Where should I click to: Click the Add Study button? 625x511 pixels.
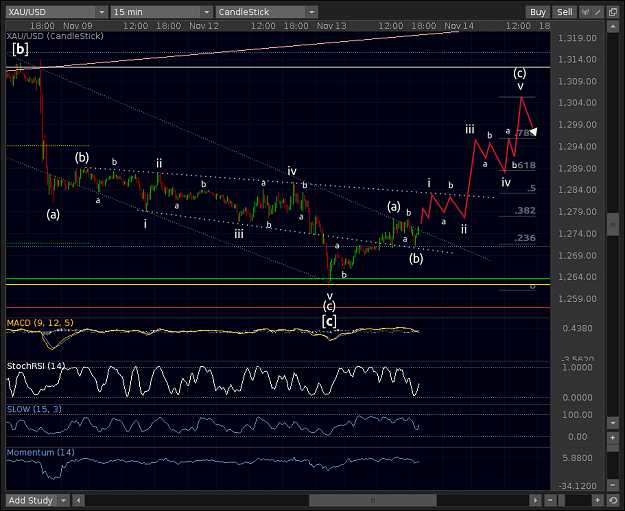[x=31, y=500]
